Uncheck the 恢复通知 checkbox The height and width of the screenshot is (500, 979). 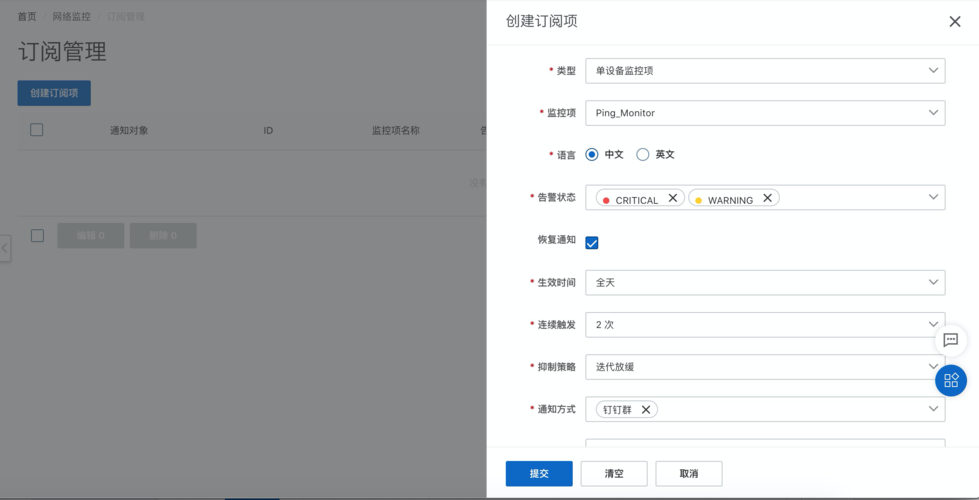tap(592, 243)
